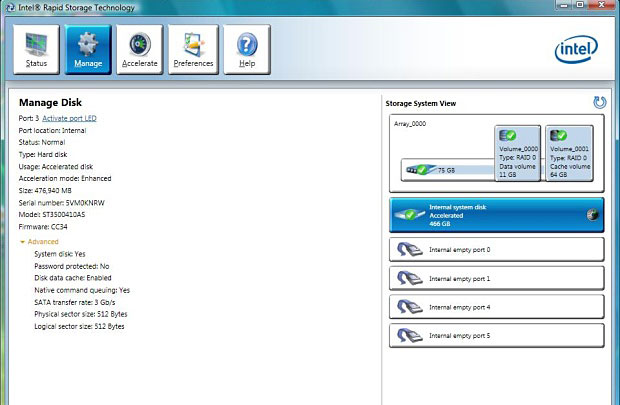
Task: Click Disk data cache Enabled text
Action: (x=73, y=278)
